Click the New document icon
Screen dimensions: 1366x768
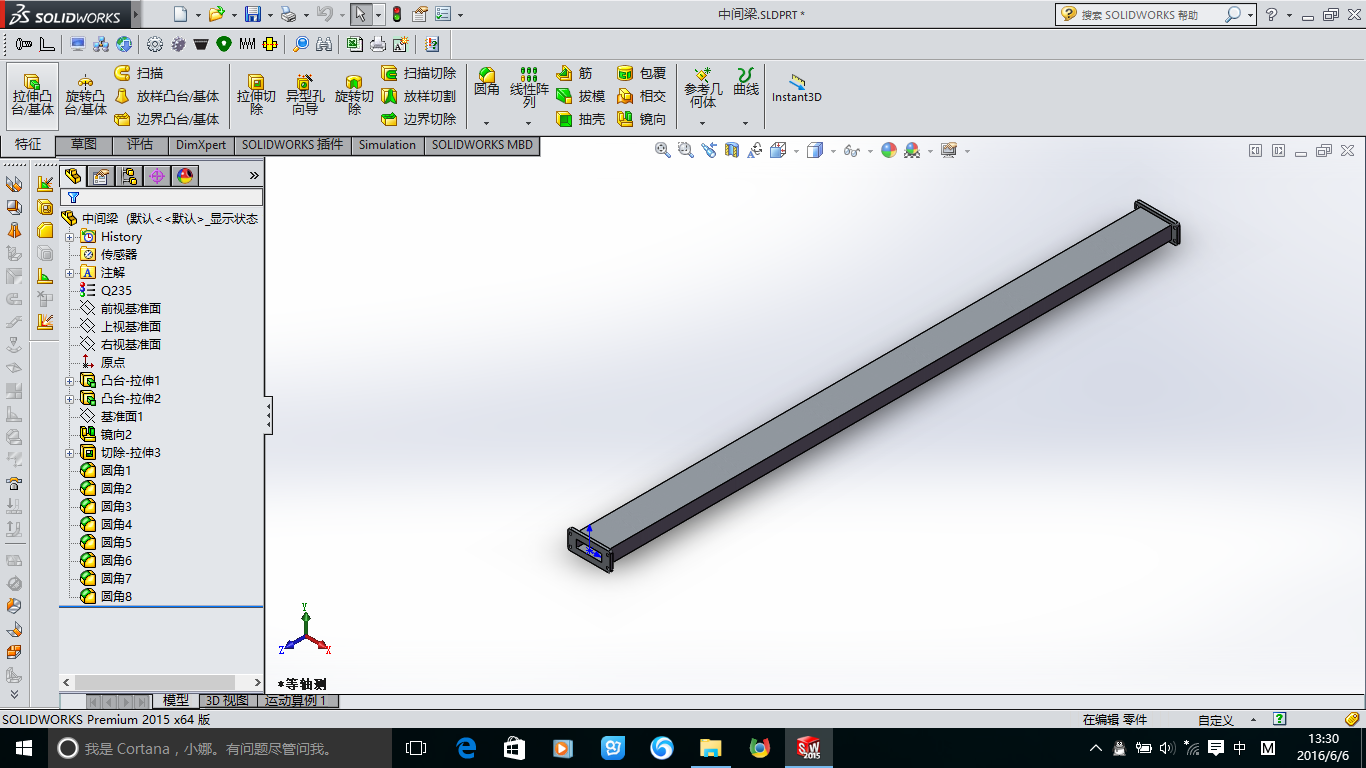pos(180,14)
